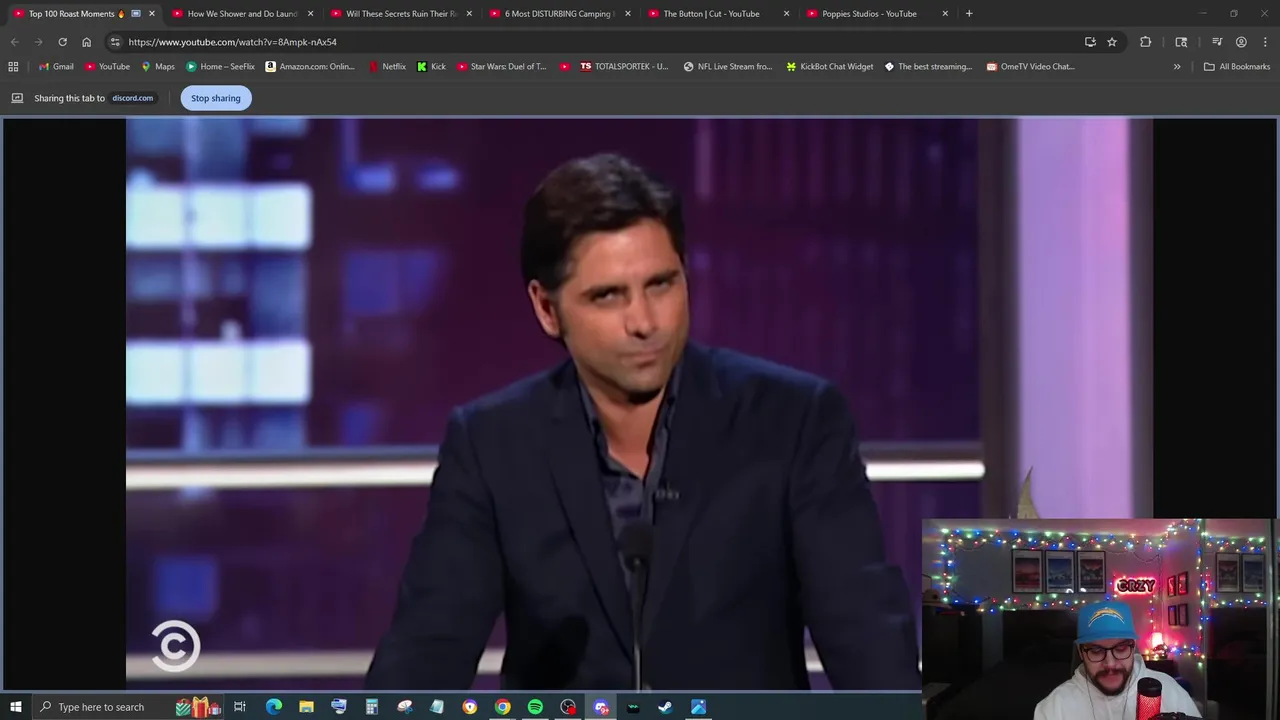Open the Netflix bookmark
The width and height of the screenshot is (1280, 720).
pyautogui.click(x=387, y=67)
